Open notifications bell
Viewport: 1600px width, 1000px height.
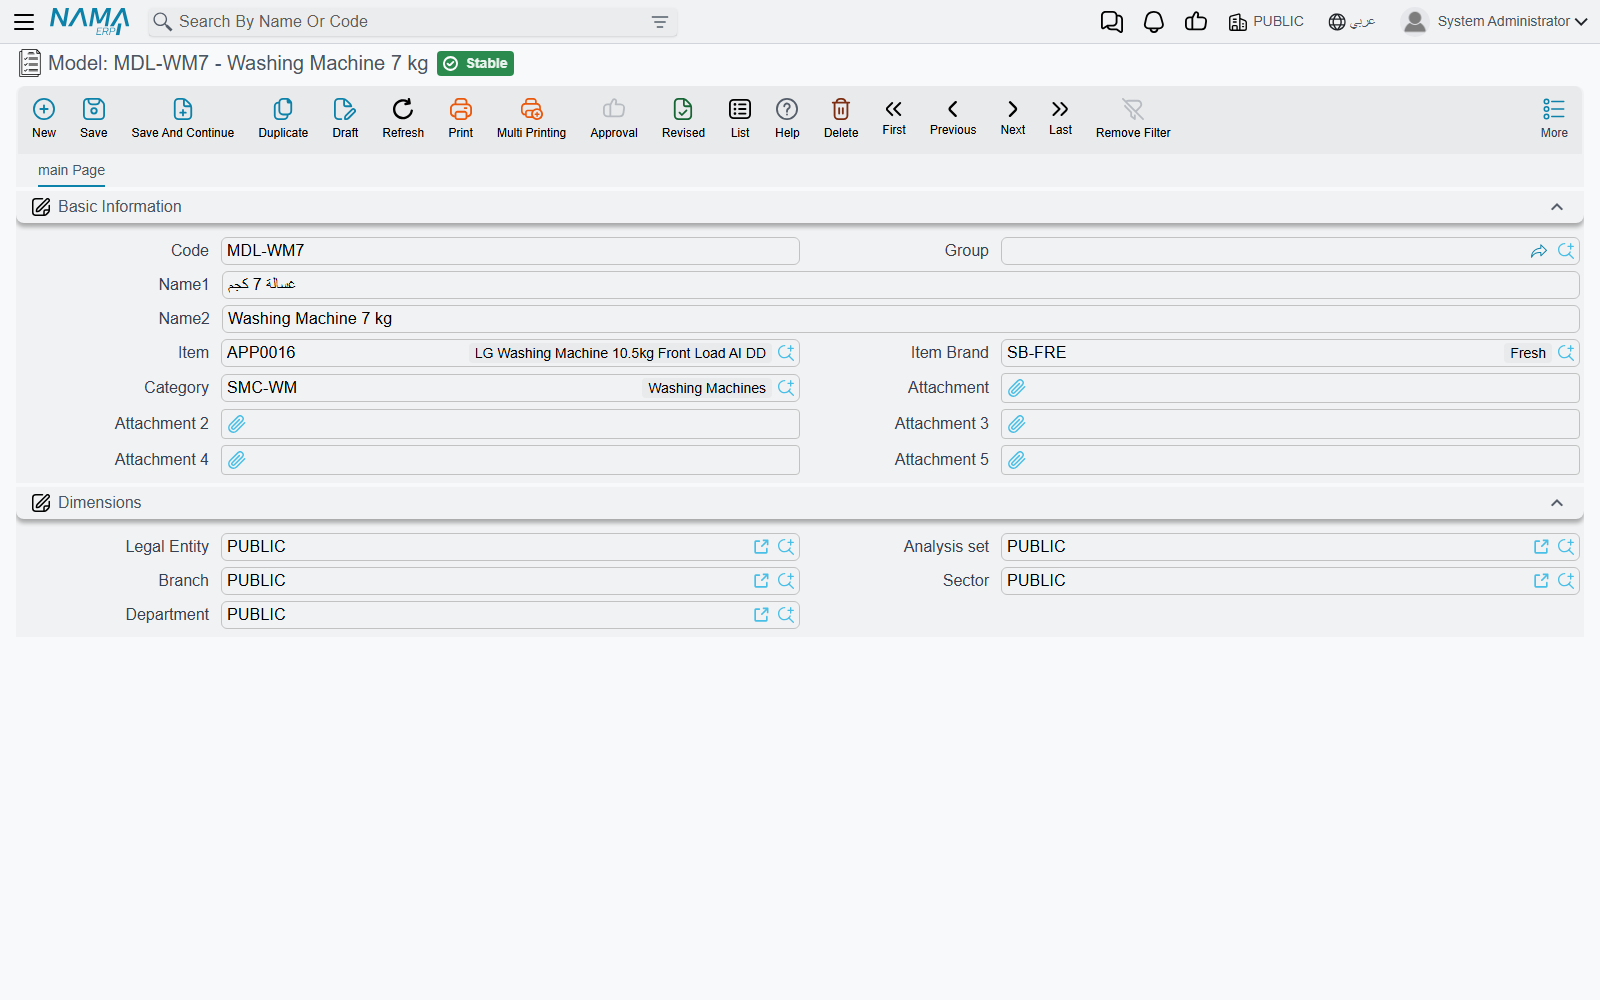click(x=1154, y=22)
